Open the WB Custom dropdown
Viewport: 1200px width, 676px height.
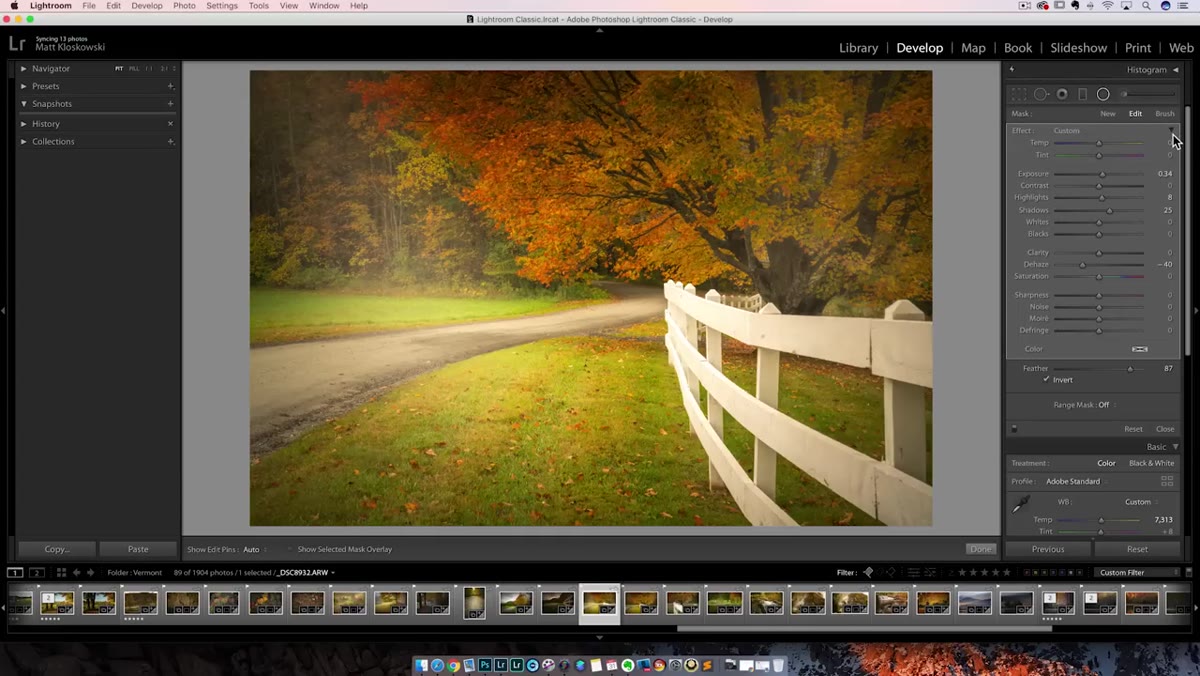coord(1141,502)
